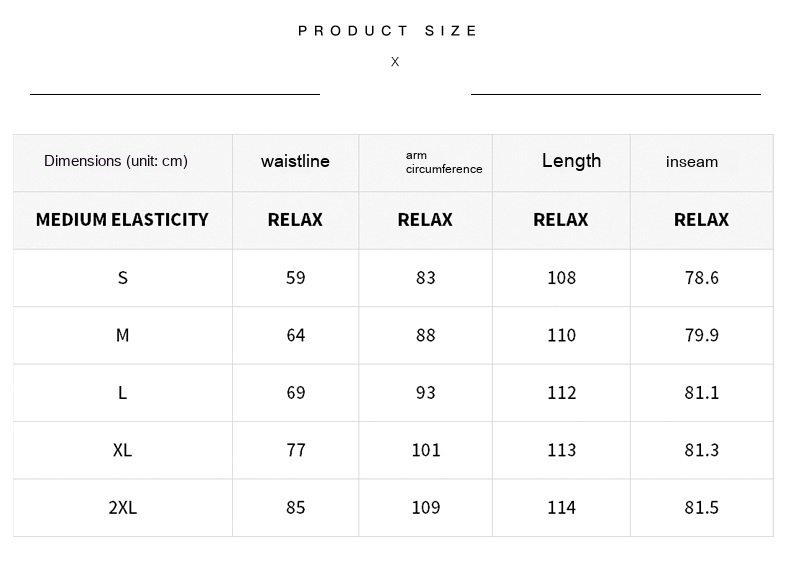The height and width of the screenshot is (568, 790).
Task: Click the arm circumference value 101 for XL
Action: coord(426,450)
